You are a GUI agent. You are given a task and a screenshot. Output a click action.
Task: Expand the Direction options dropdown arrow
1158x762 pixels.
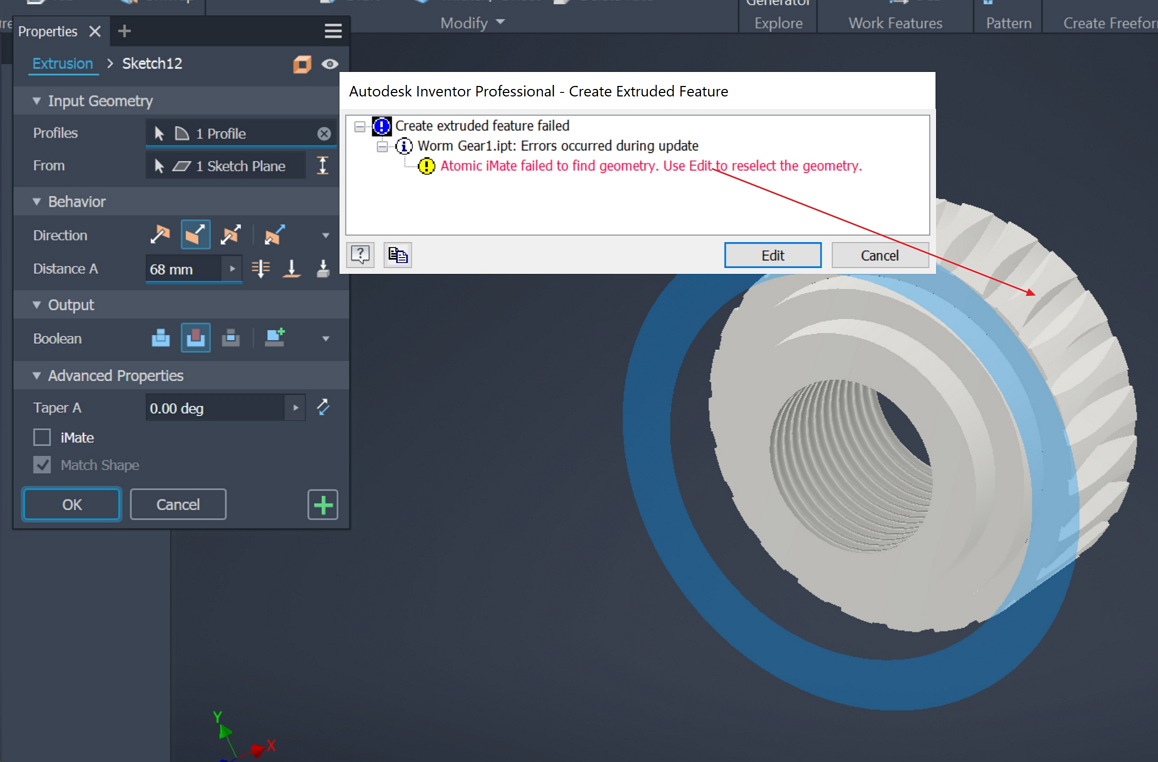[326, 236]
